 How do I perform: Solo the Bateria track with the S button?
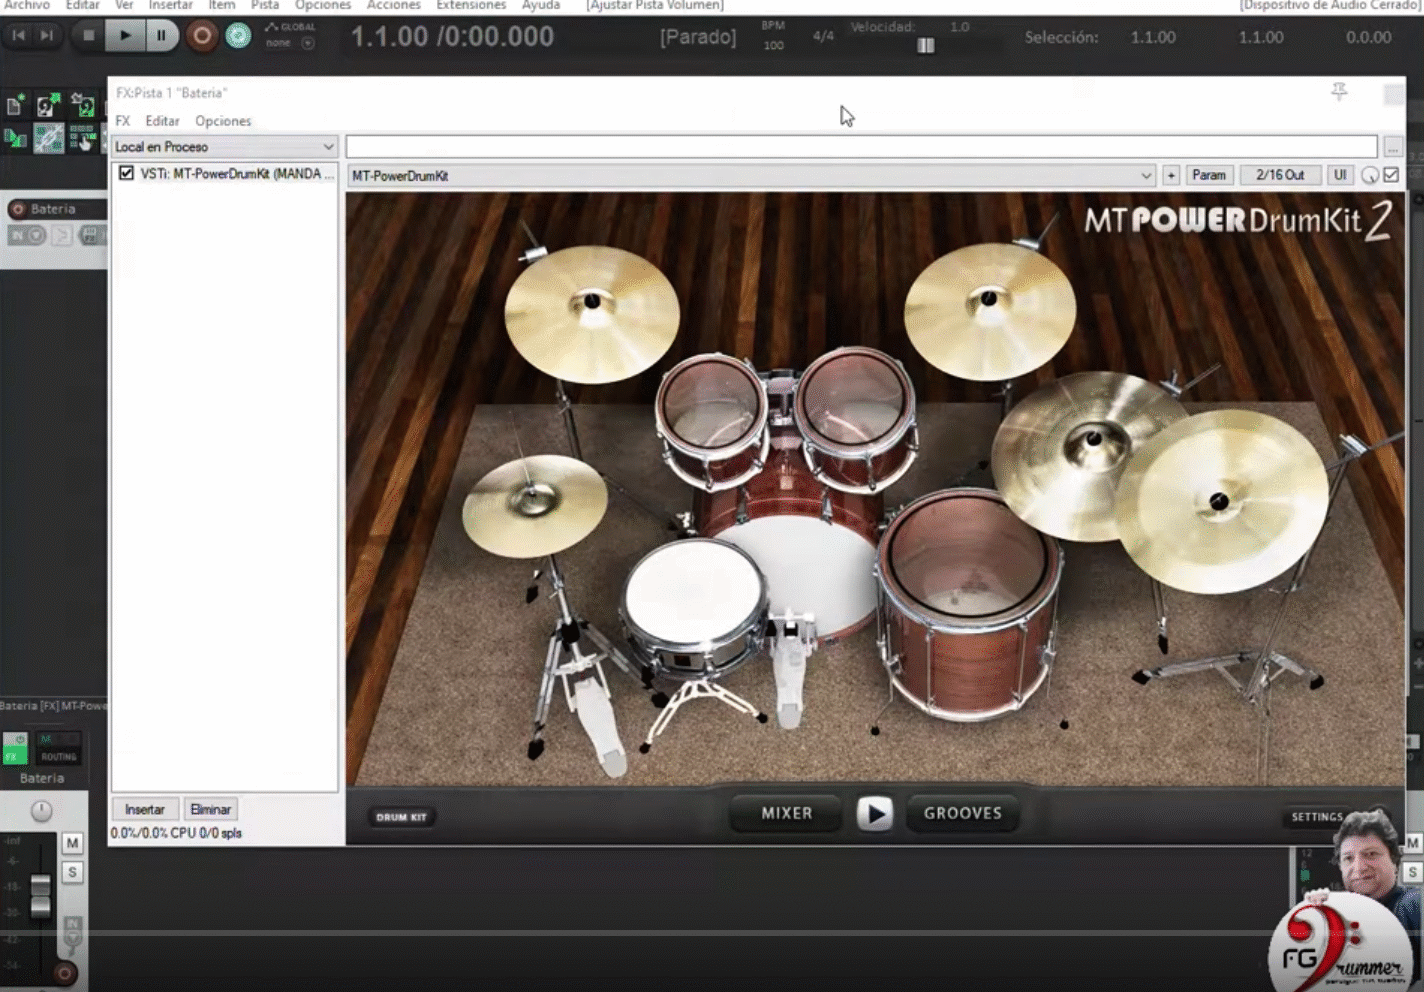[72, 872]
